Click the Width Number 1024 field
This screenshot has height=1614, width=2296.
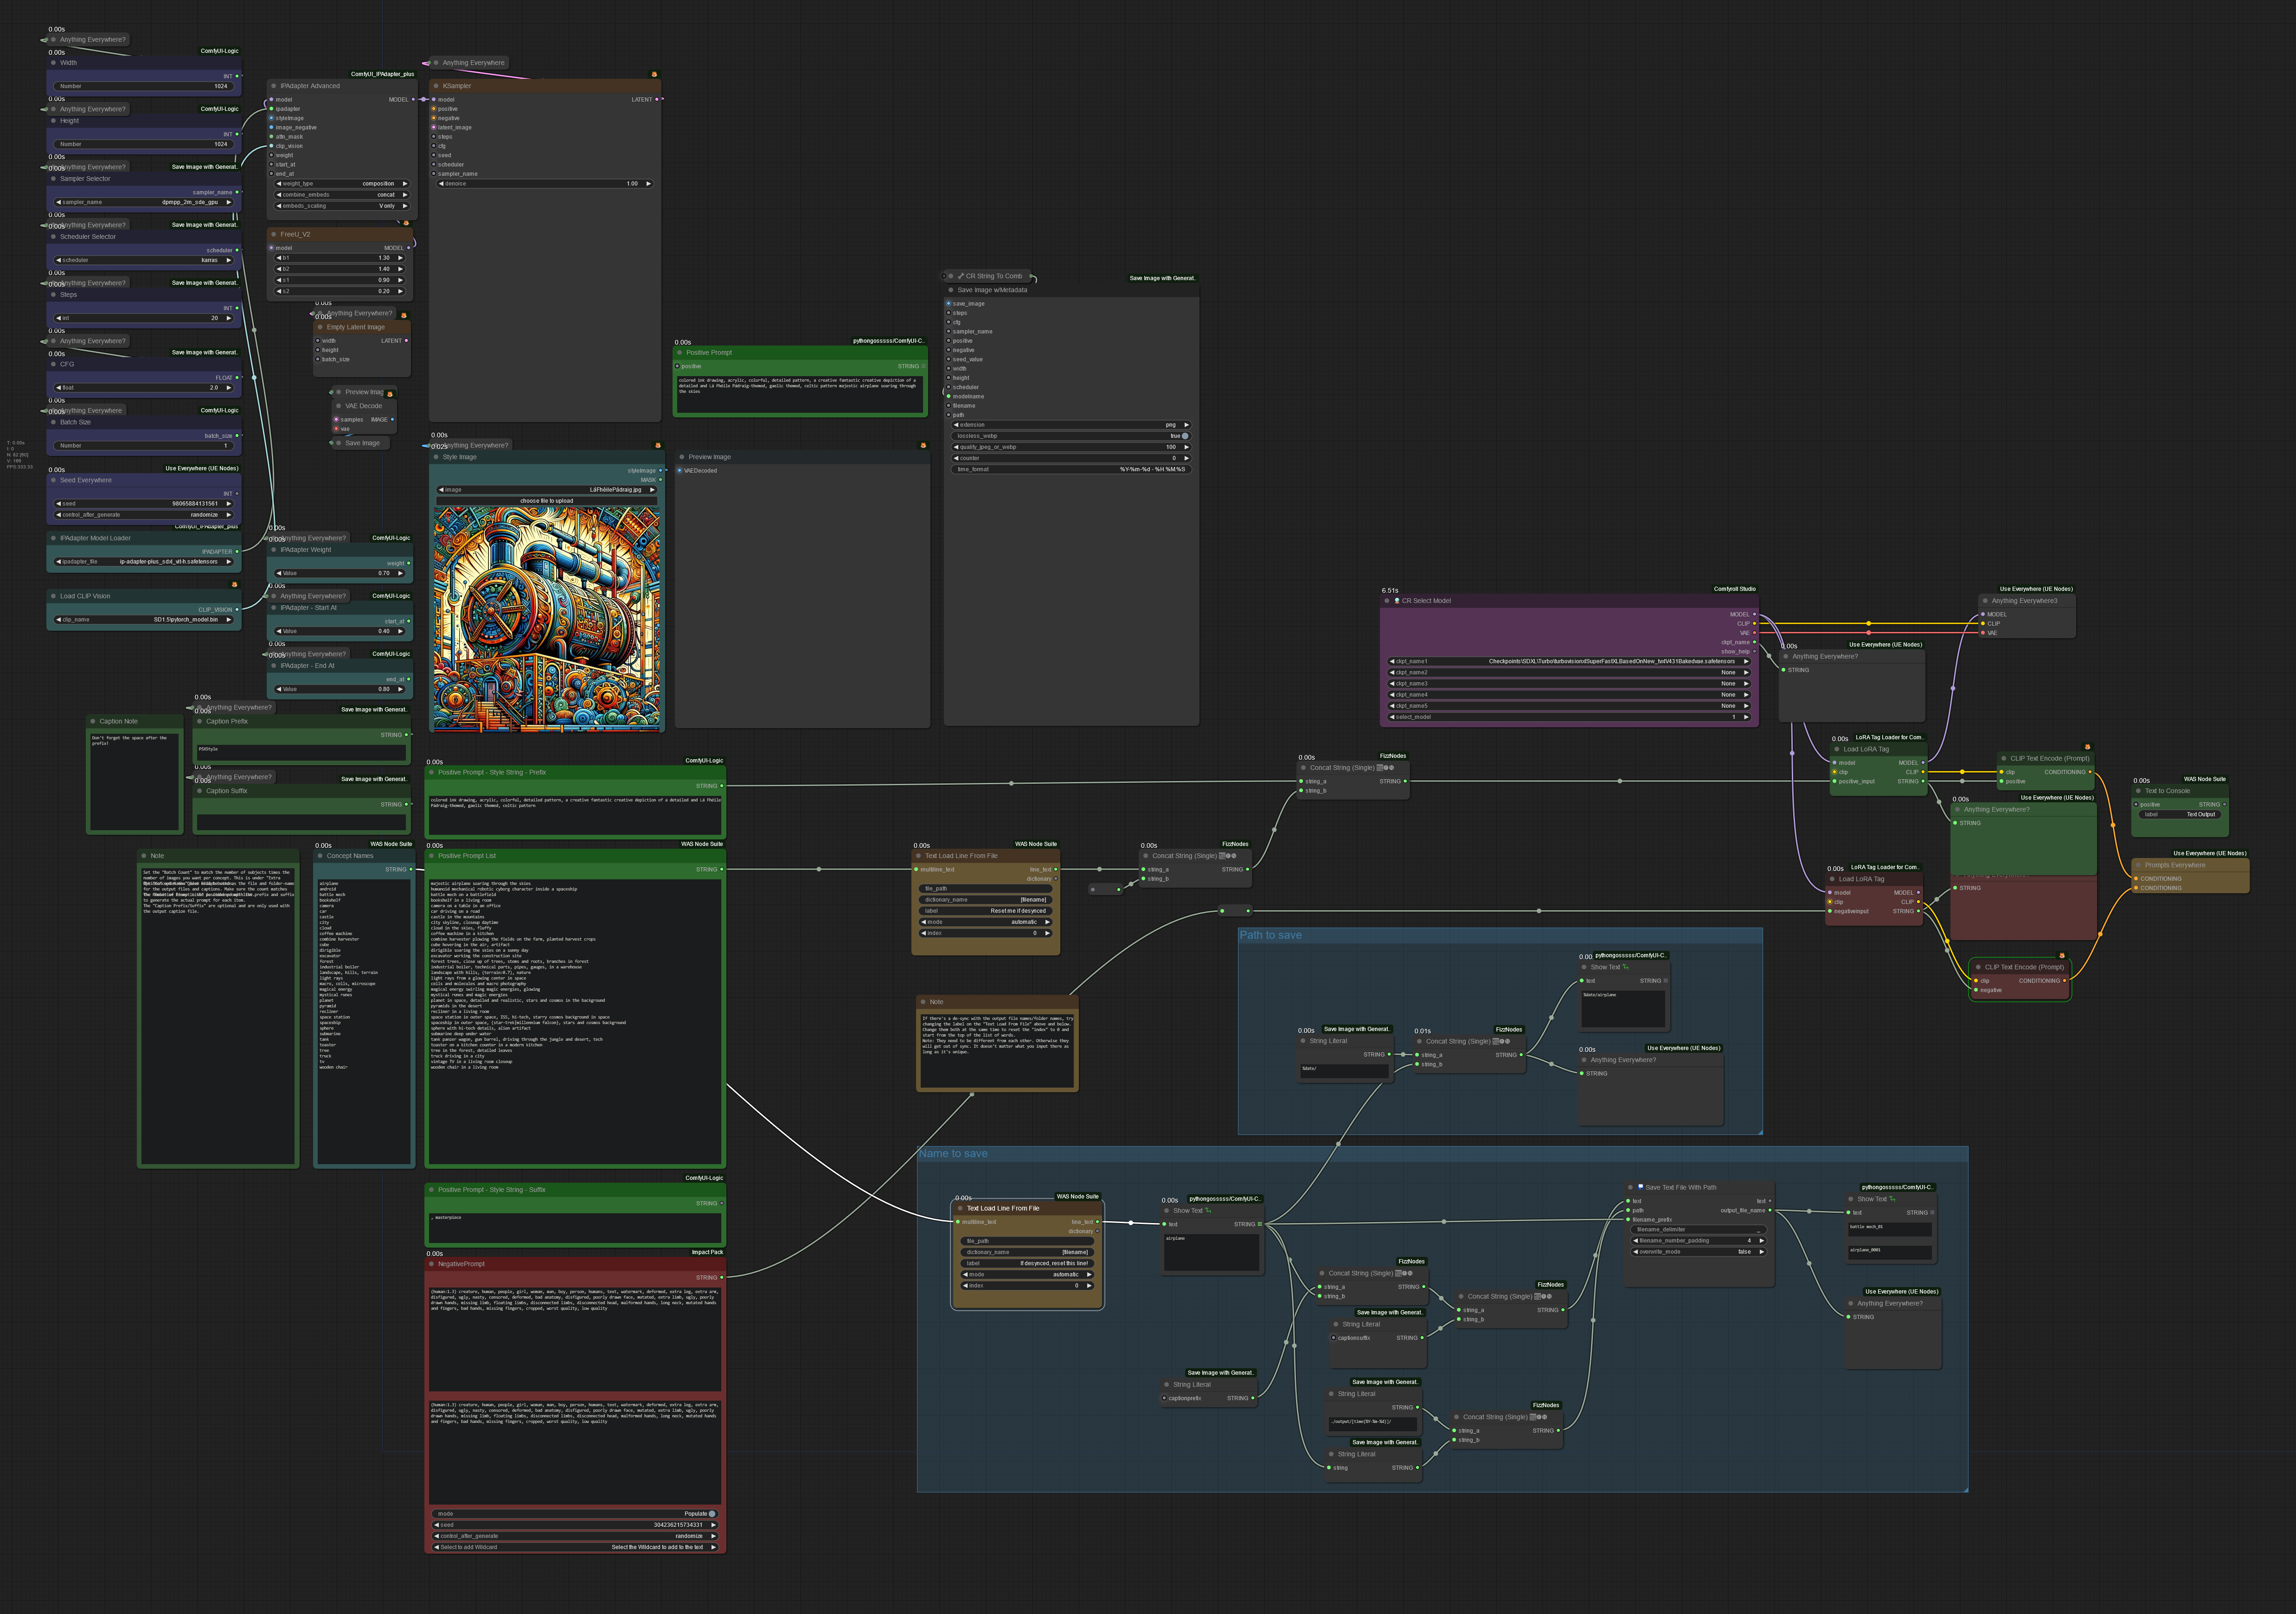click(x=144, y=86)
